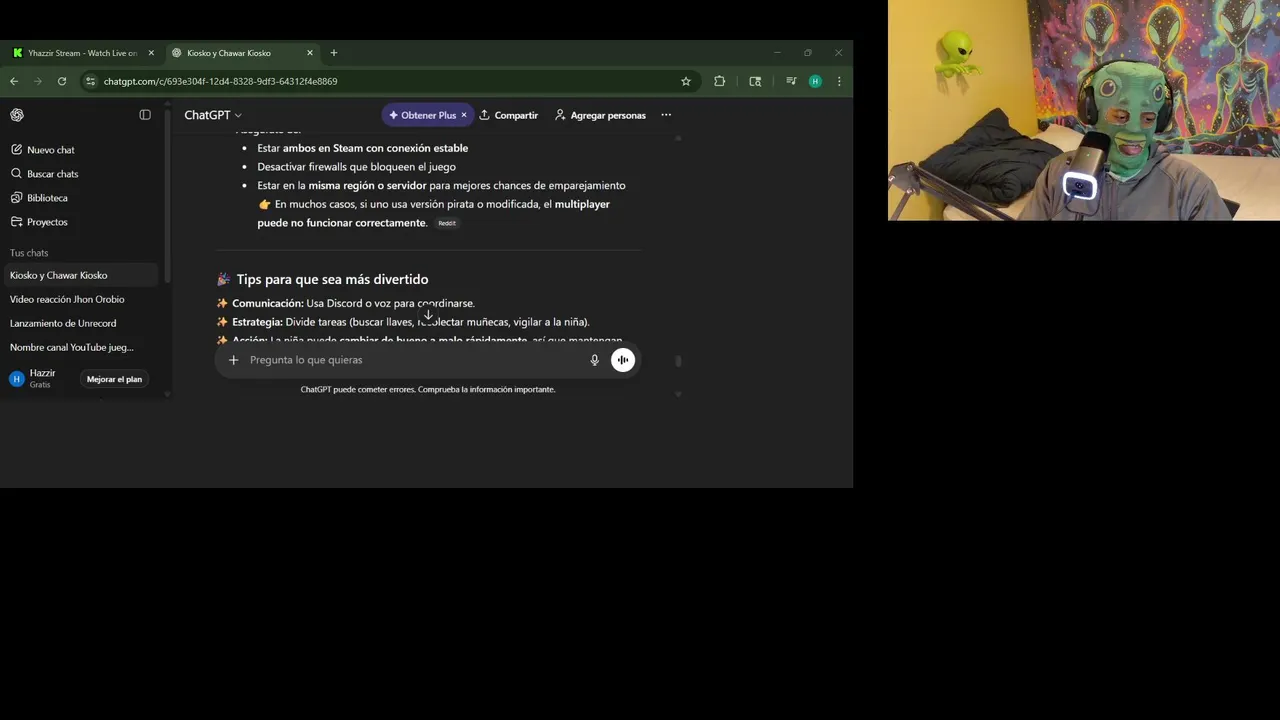This screenshot has width=1280, height=720.
Task: Open the ChatGPT model selector dropdown
Action: (x=212, y=115)
